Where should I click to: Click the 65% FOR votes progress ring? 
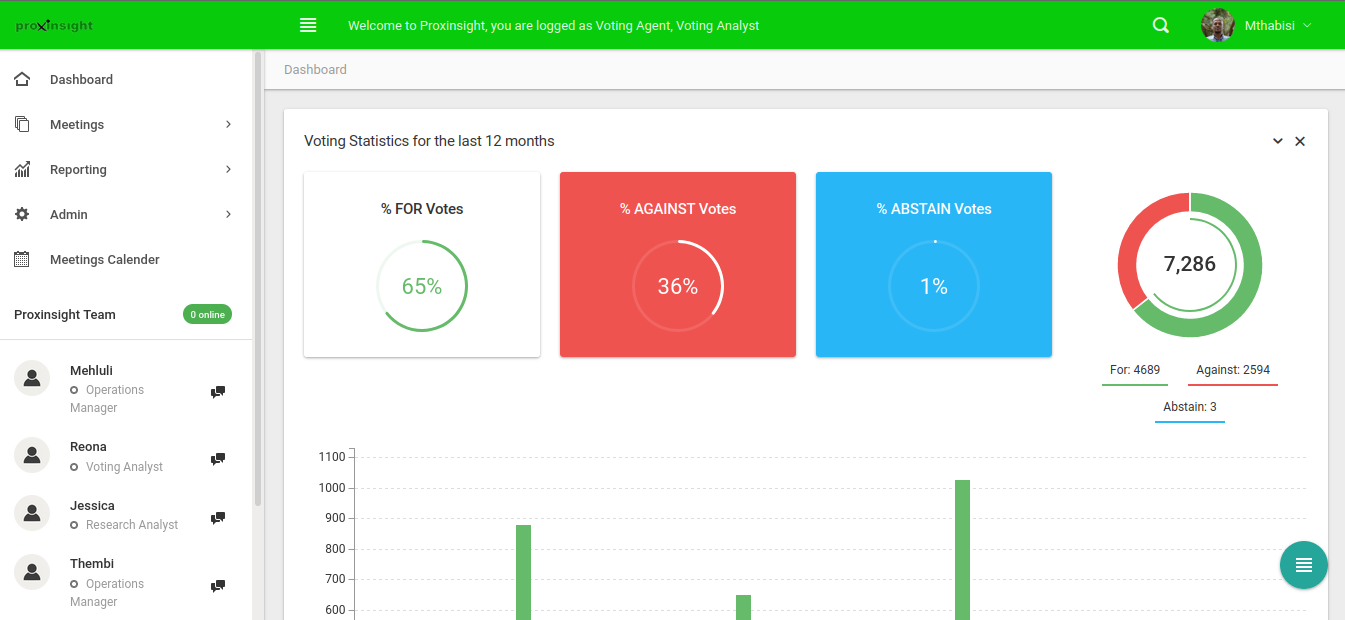point(422,286)
